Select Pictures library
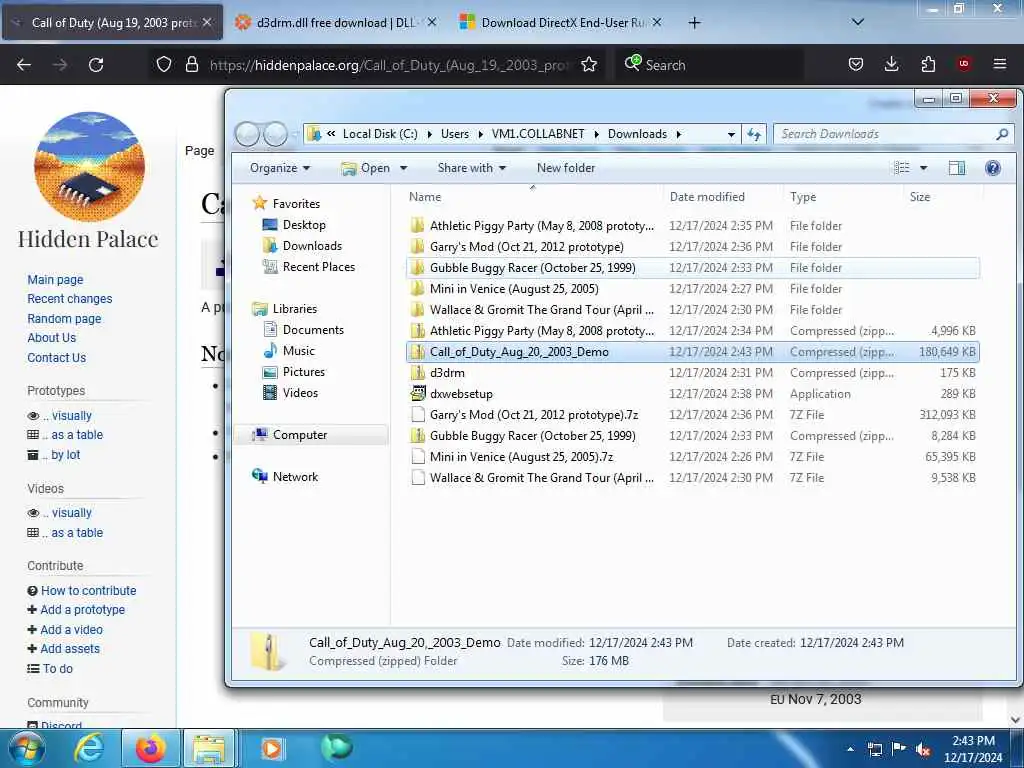The height and width of the screenshot is (768, 1024). coord(303,372)
